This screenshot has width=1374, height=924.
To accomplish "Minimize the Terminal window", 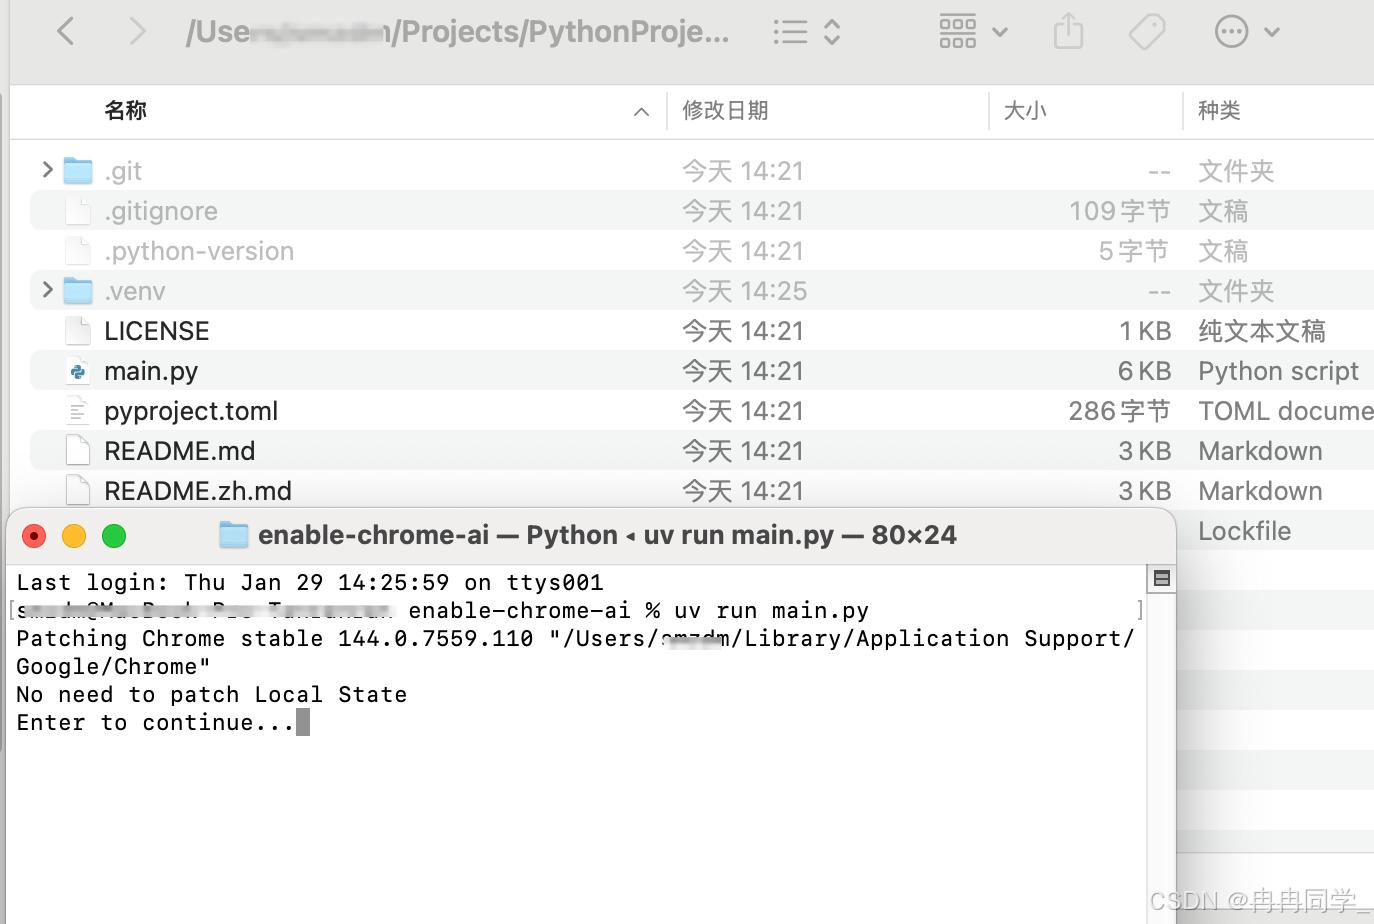I will pyautogui.click(x=74, y=536).
